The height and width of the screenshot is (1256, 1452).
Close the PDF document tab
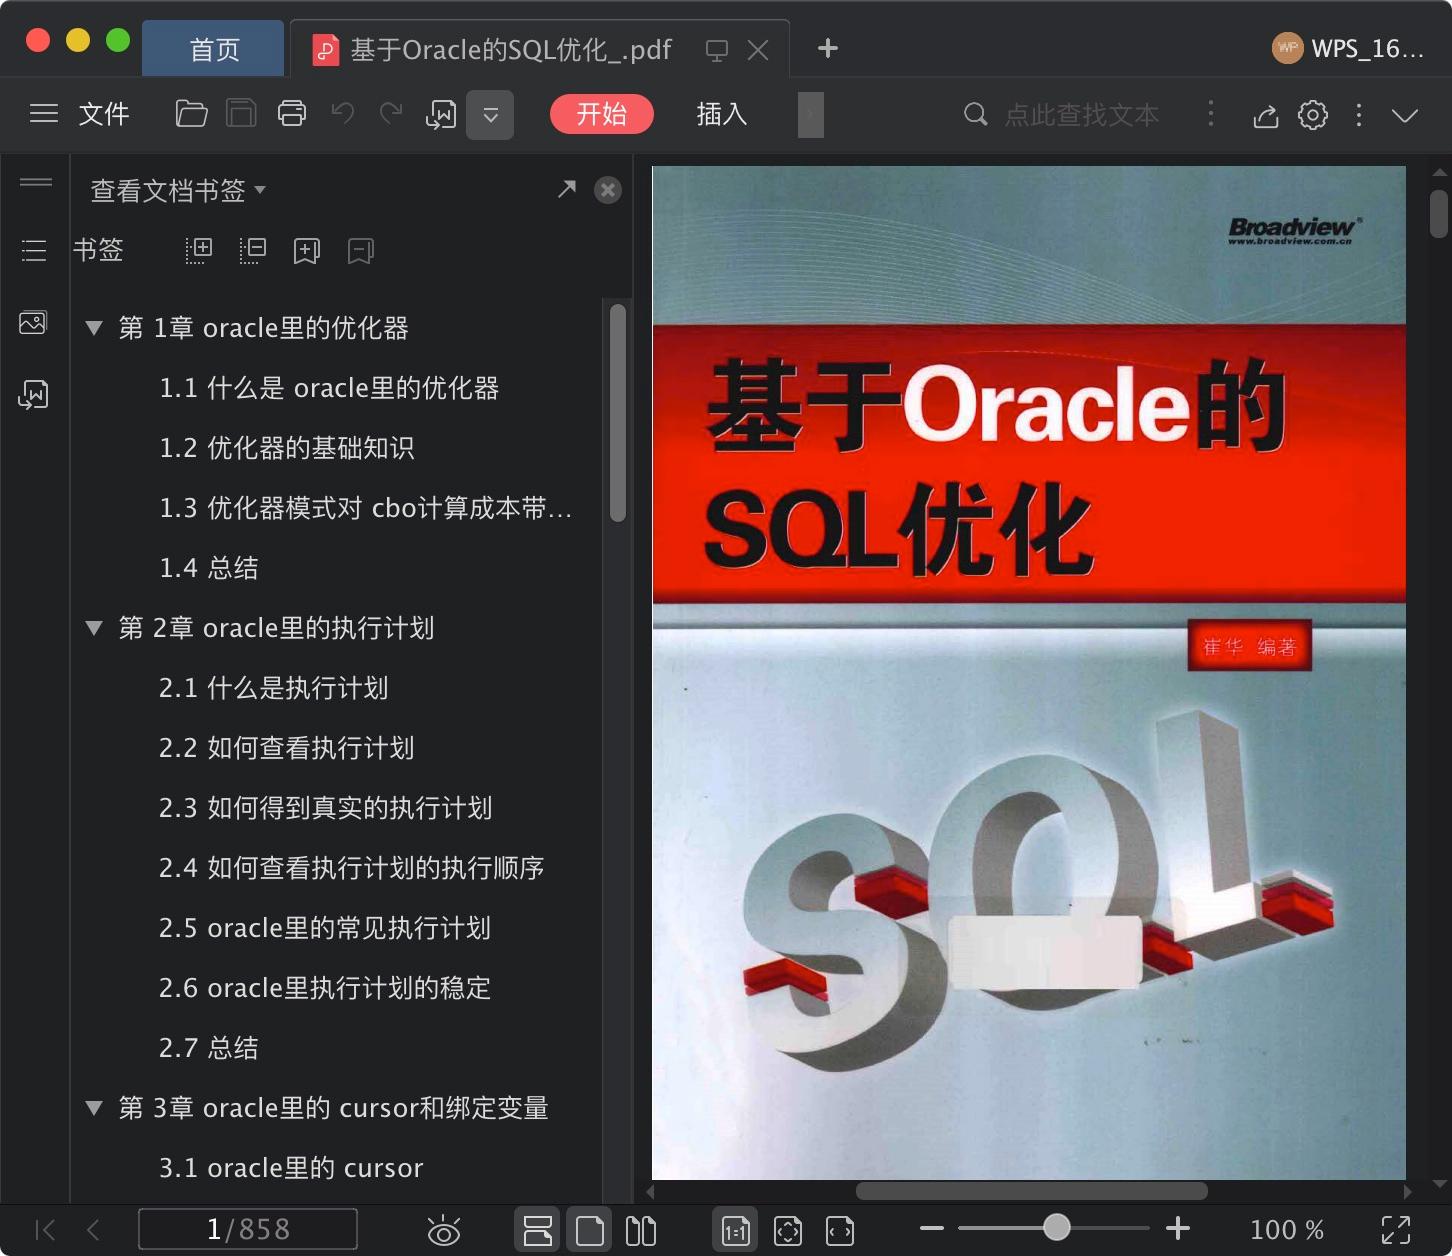click(758, 50)
